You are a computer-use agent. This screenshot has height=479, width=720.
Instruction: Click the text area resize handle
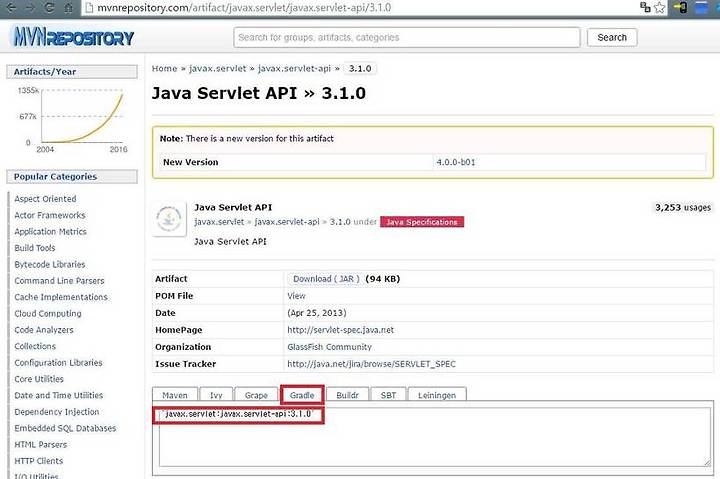tap(707, 462)
